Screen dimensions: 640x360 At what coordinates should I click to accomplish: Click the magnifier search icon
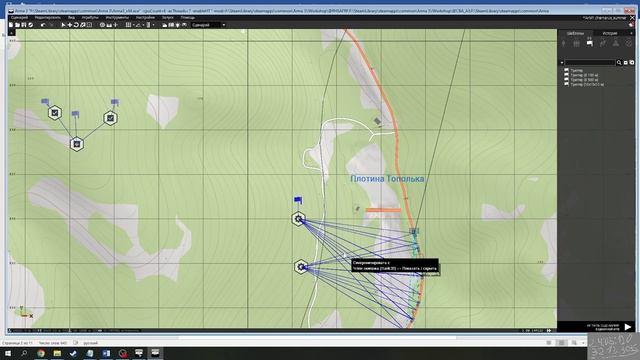pos(619,62)
